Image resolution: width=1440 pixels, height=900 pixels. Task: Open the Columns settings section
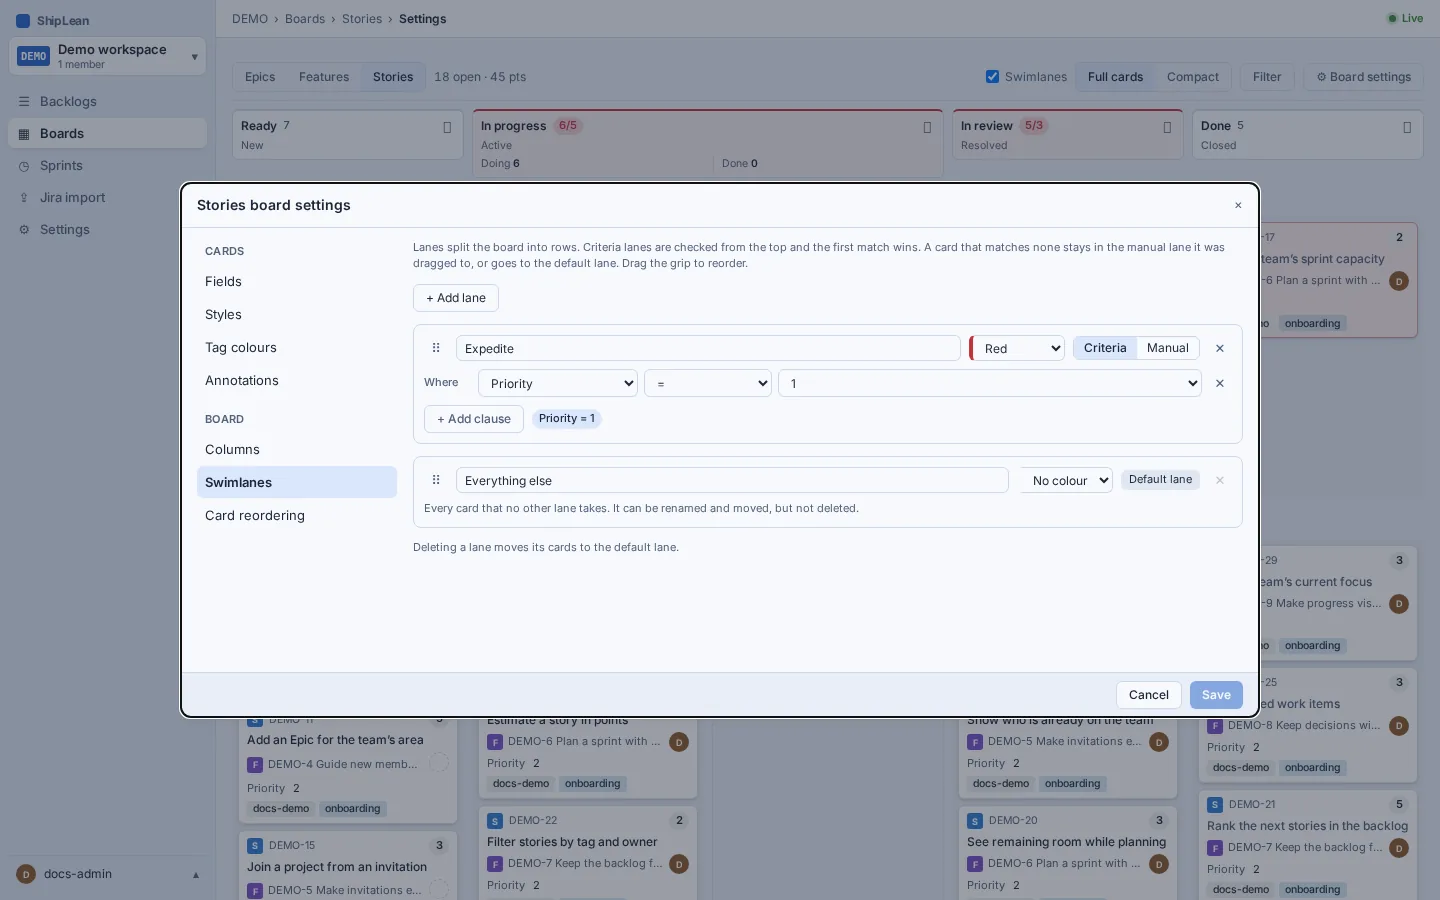pyautogui.click(x=297, y=450)
